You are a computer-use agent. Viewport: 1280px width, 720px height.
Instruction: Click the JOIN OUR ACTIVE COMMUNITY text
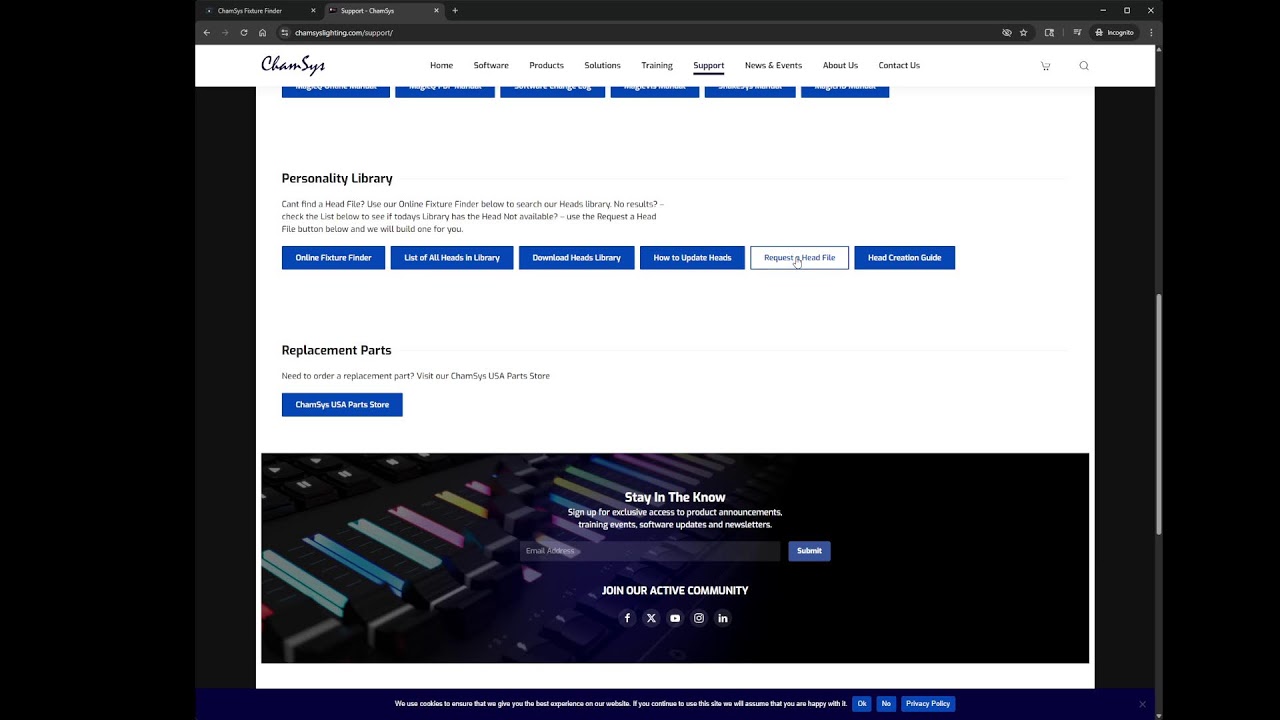click(675, 590)
